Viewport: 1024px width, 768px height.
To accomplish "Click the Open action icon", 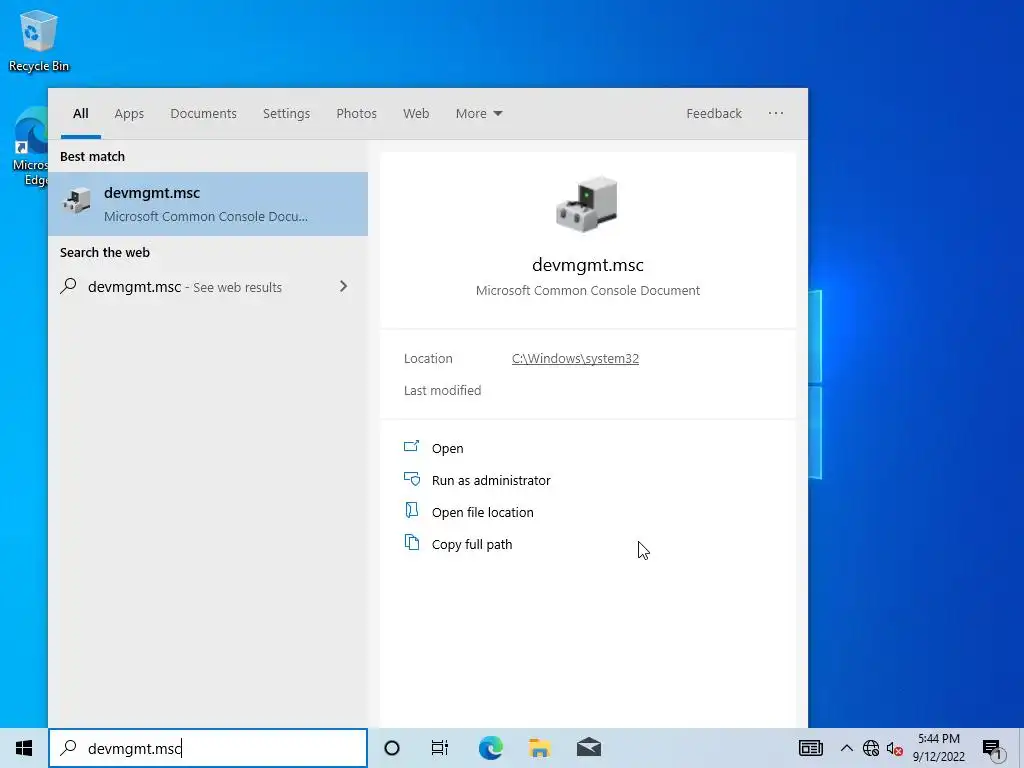I will point(411,447).
